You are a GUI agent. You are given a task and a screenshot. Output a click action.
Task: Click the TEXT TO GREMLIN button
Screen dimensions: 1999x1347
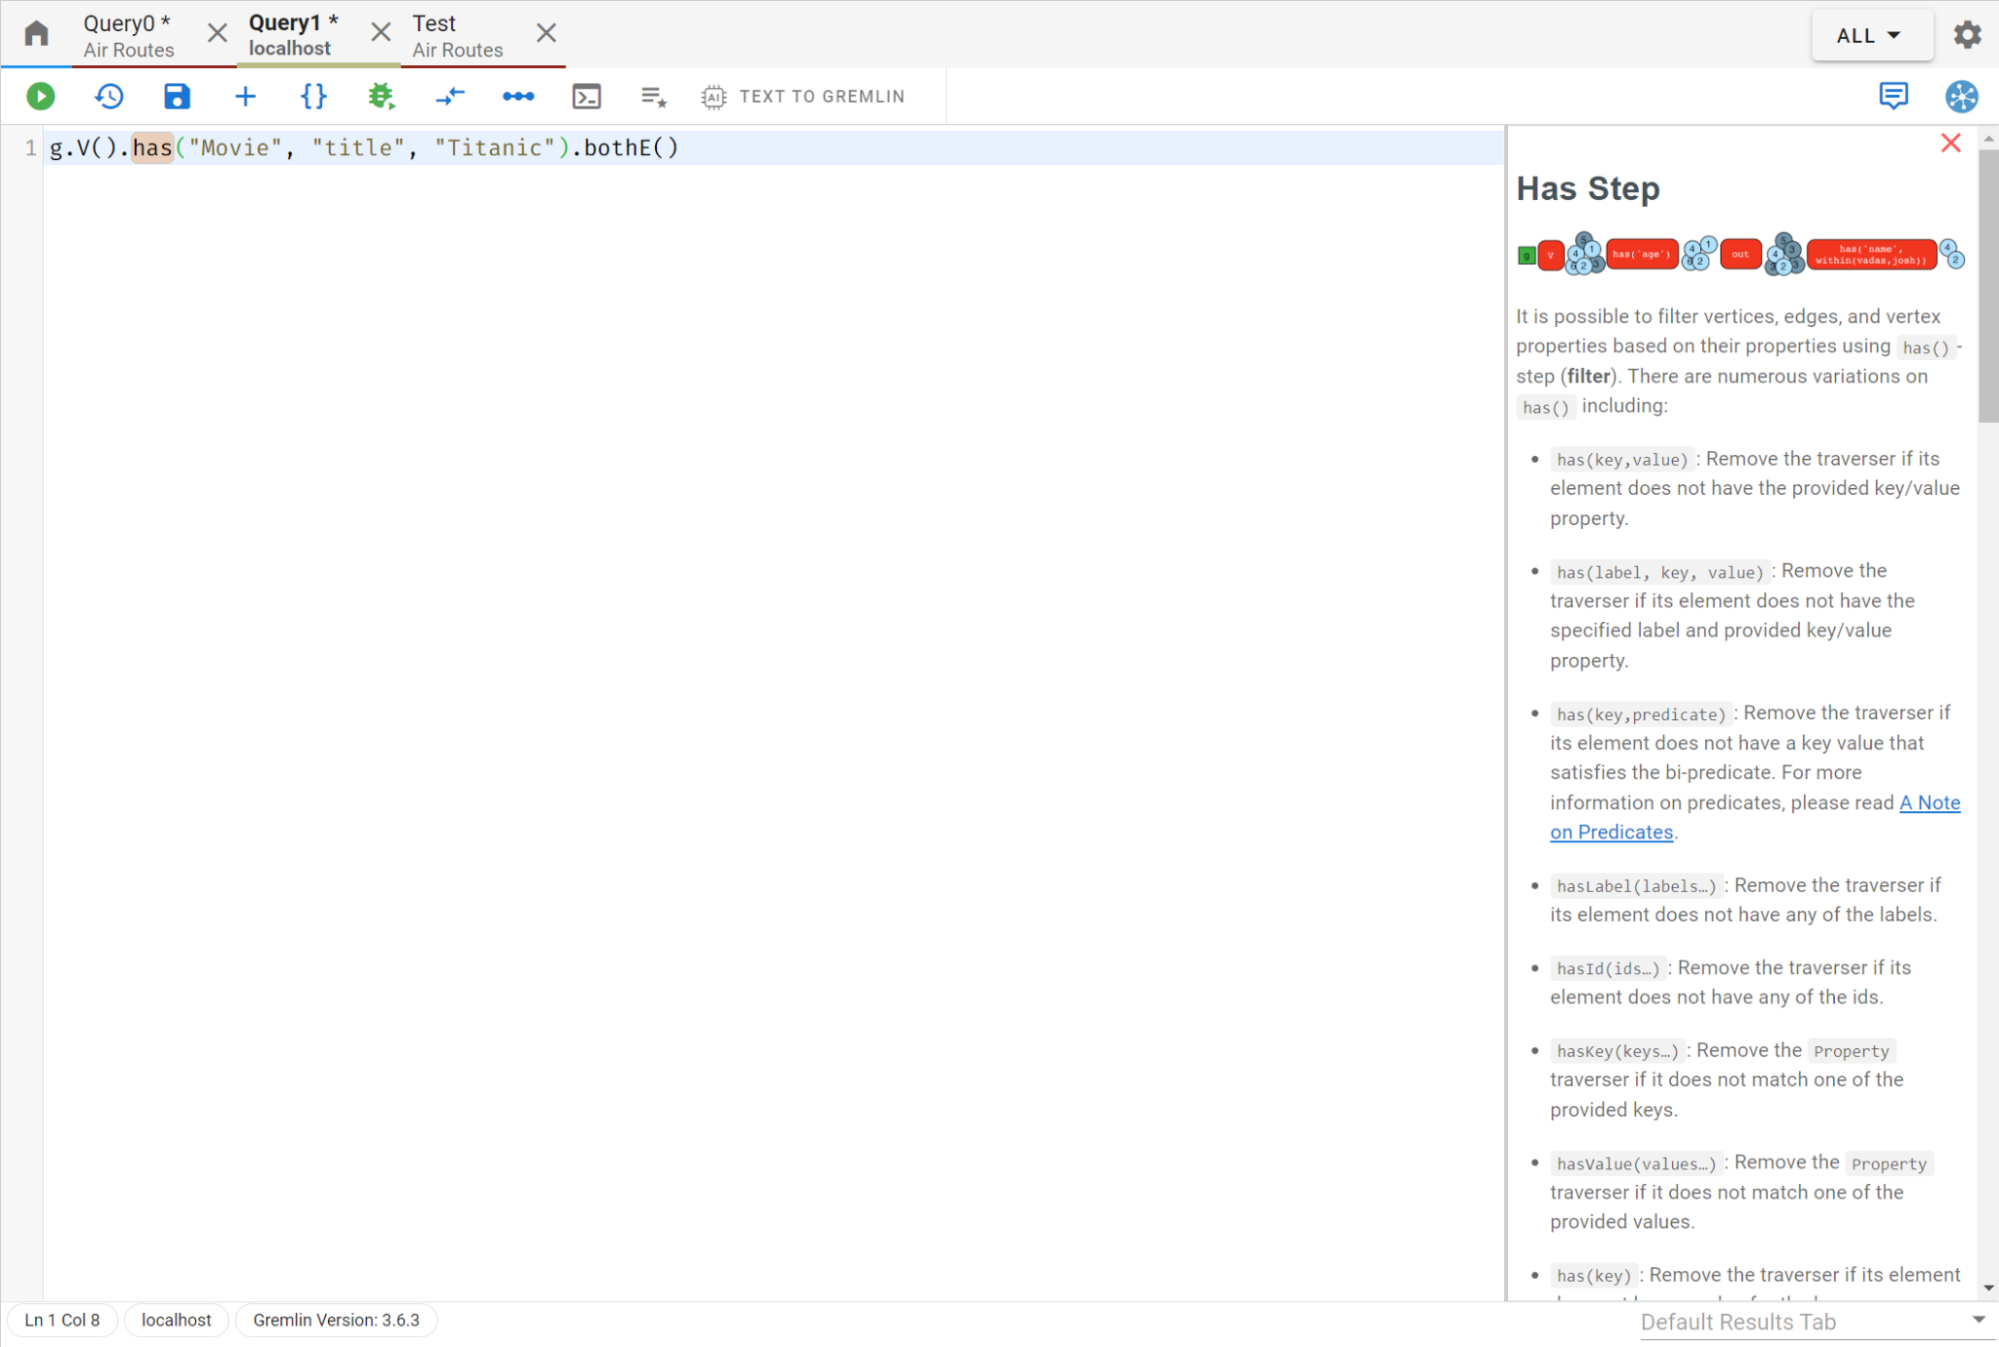[x=804, y=96]
